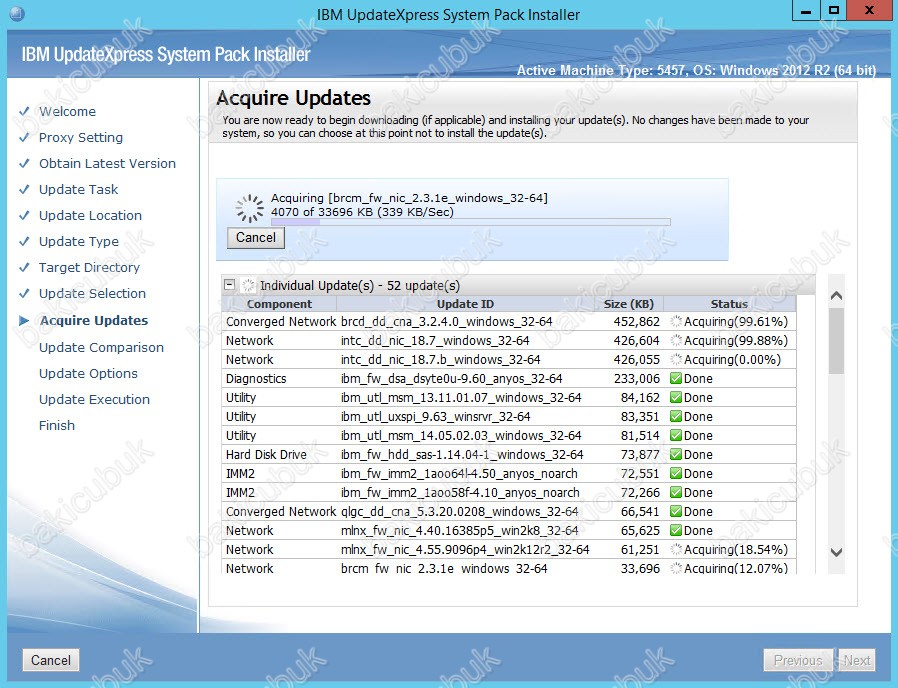Click green Done check for ibm_utl_msm_14.05.02.03
This screenshot has height=688, width=898.
[676, 435]
